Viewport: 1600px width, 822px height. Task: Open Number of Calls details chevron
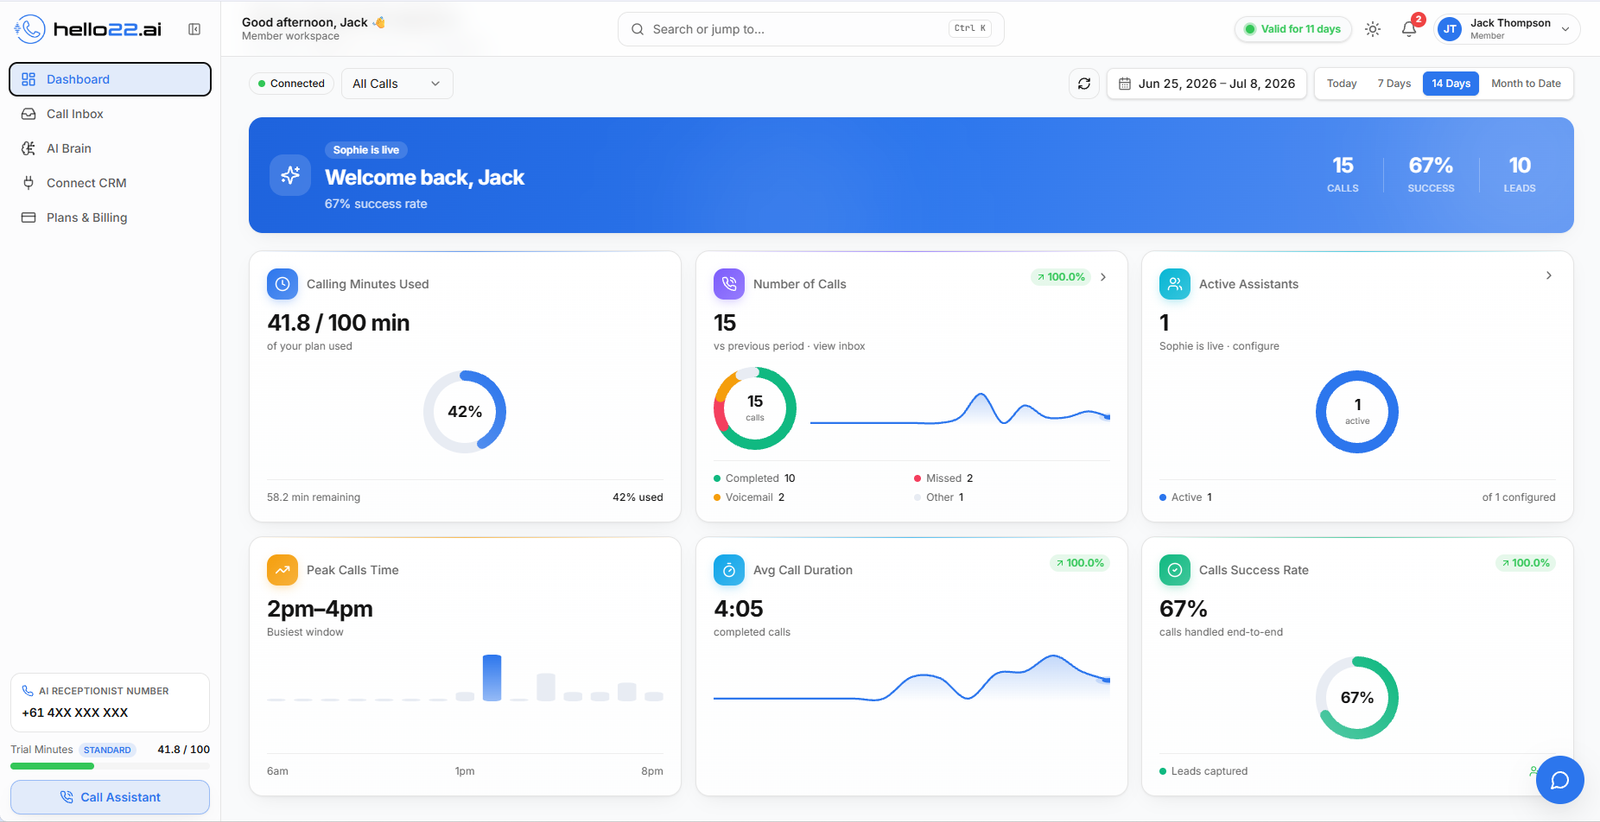[1103, 277]
